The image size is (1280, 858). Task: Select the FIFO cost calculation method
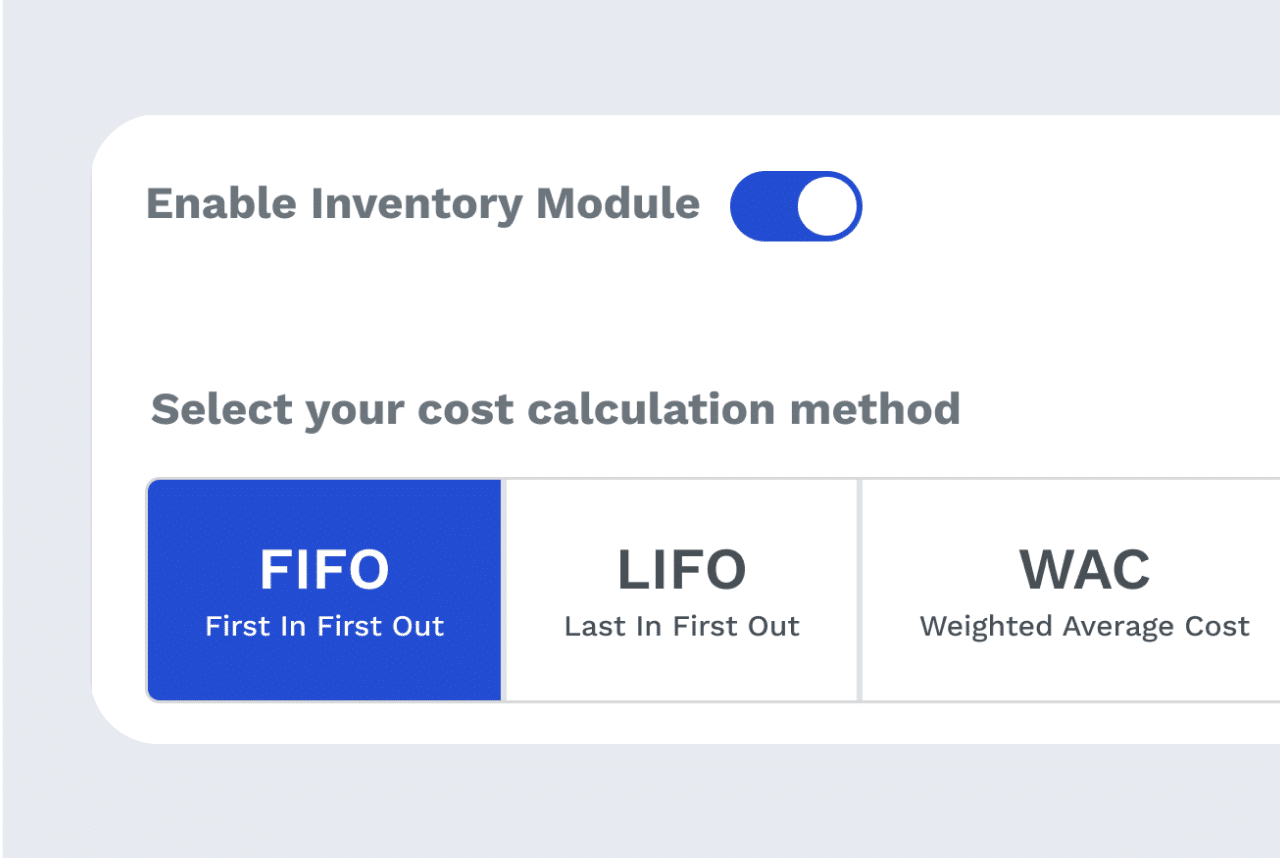click(x=324, y=590)
